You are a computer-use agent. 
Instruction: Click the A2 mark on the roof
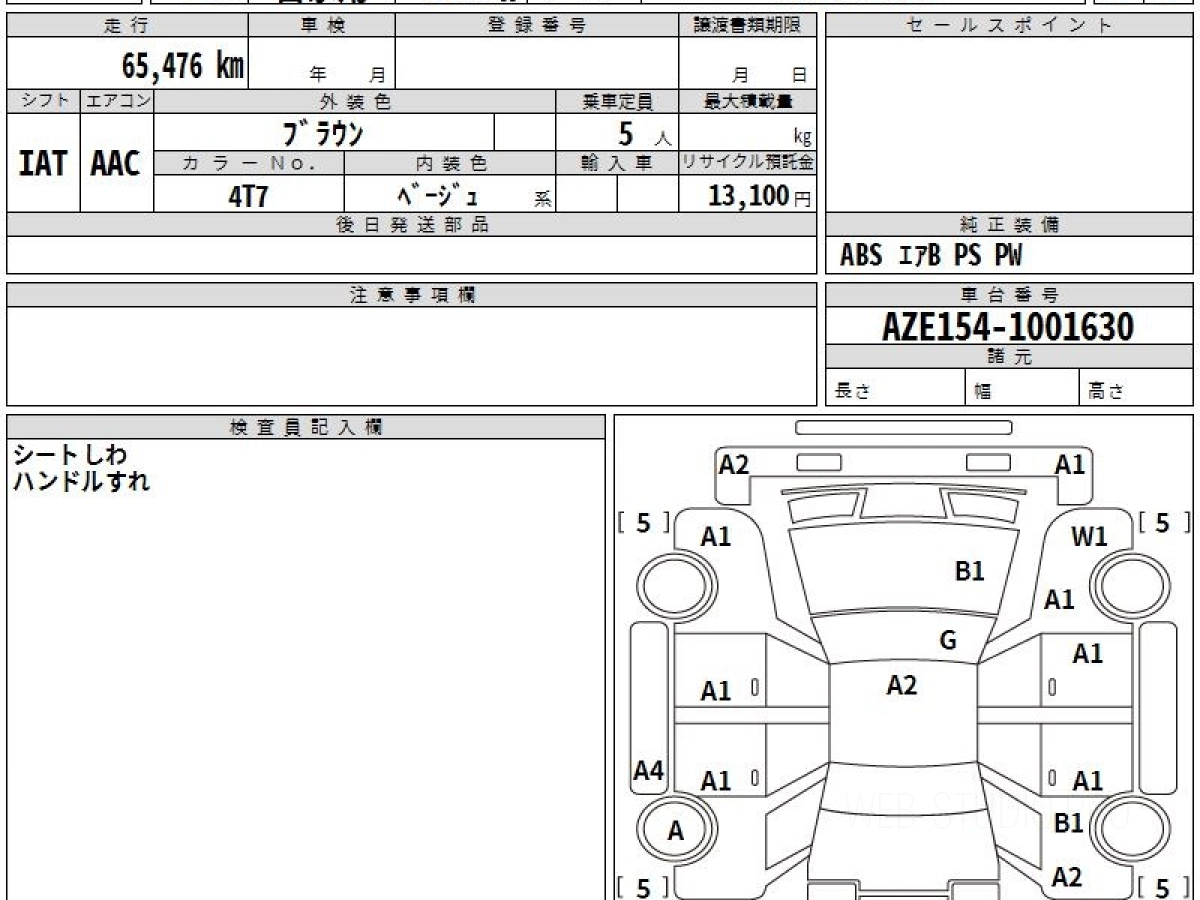[x=902, y=685]
